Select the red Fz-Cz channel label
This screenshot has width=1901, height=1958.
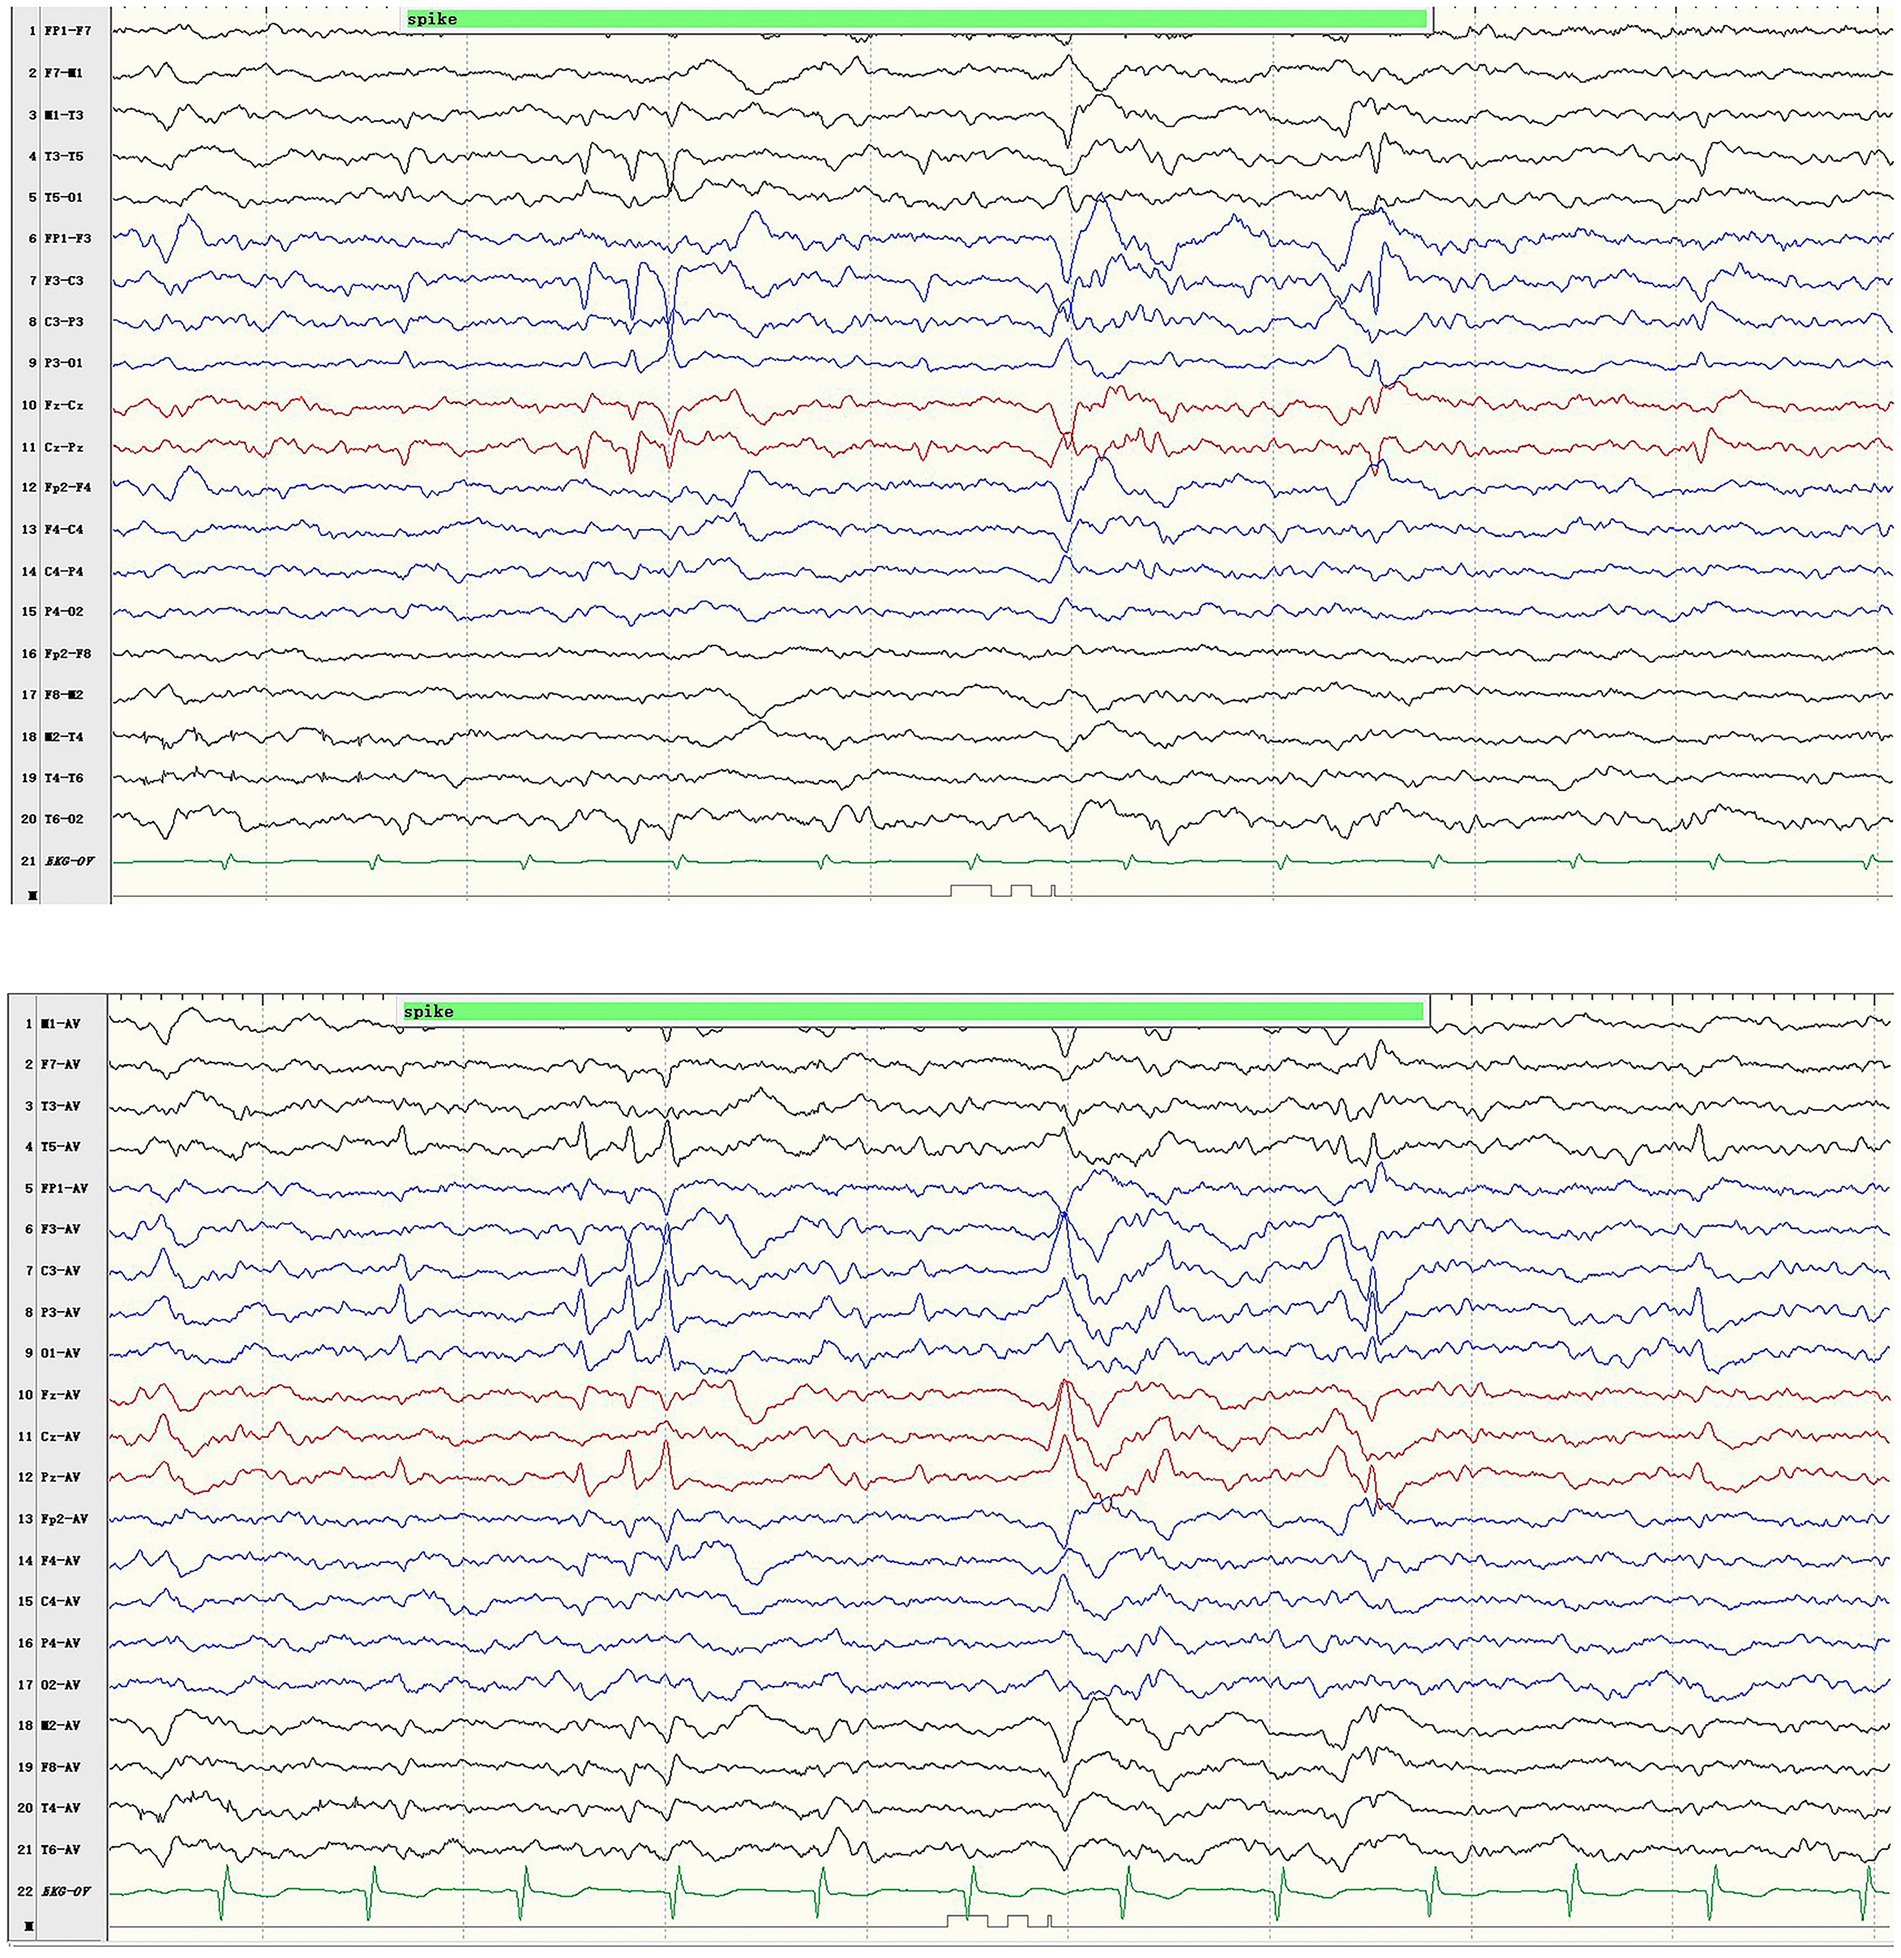64,406
